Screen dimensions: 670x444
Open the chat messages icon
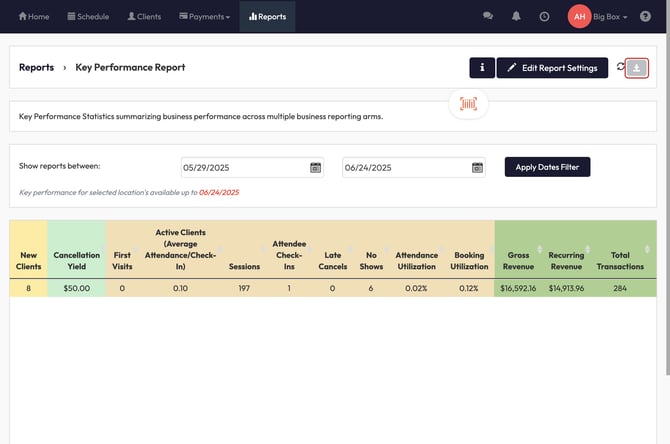tap(488, 17)
